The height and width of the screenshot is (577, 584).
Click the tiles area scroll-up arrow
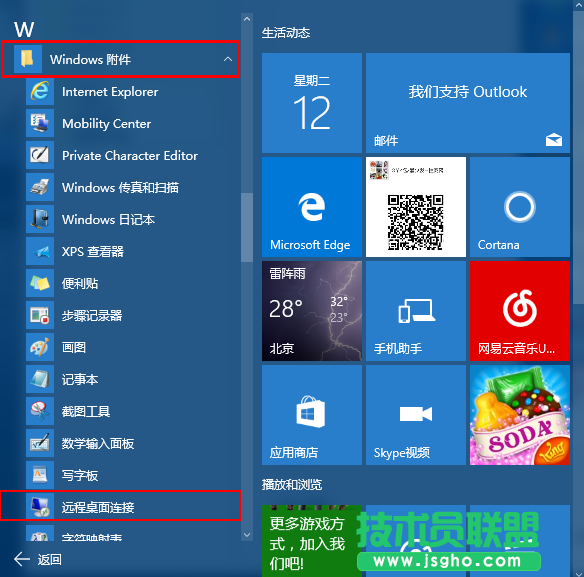coord(578,4)
